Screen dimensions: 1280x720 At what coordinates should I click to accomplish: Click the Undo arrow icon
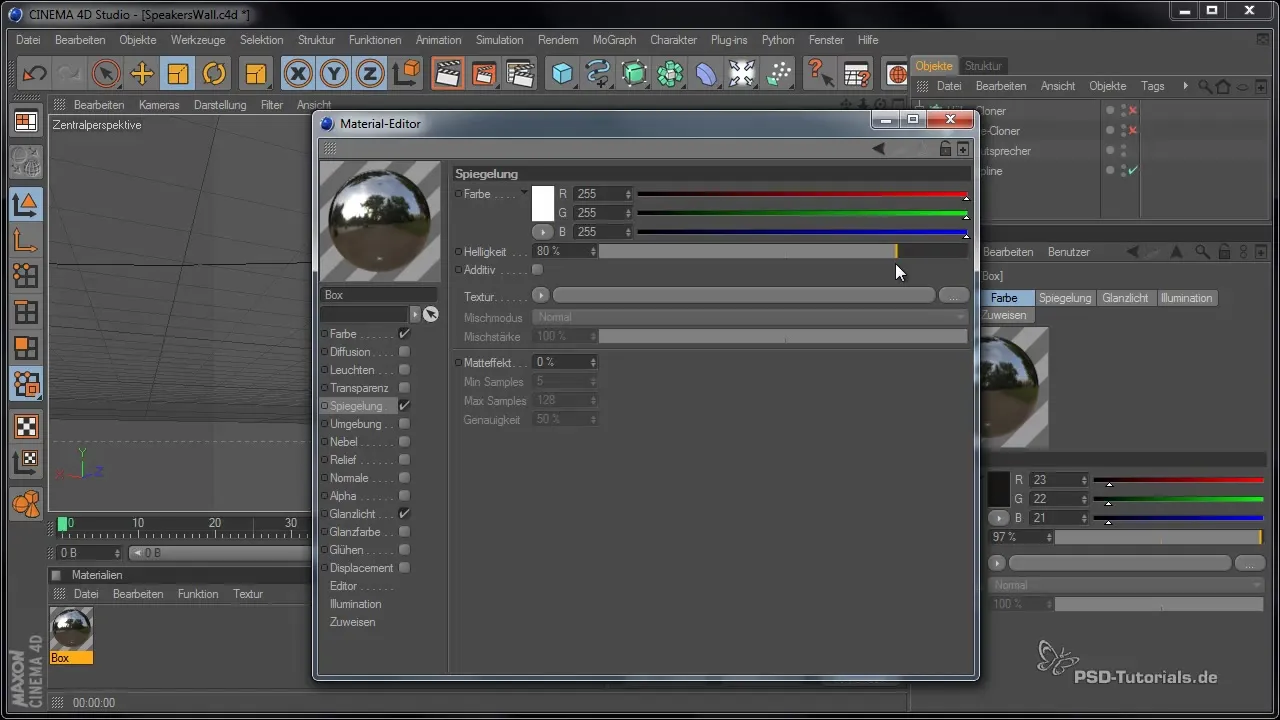pyautogui.click(x=35, y=73)
